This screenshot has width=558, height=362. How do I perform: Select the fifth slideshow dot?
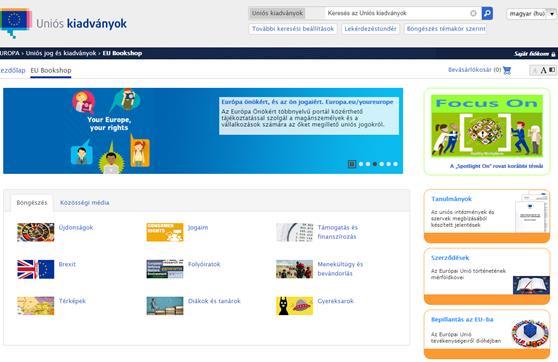[389, 164]
